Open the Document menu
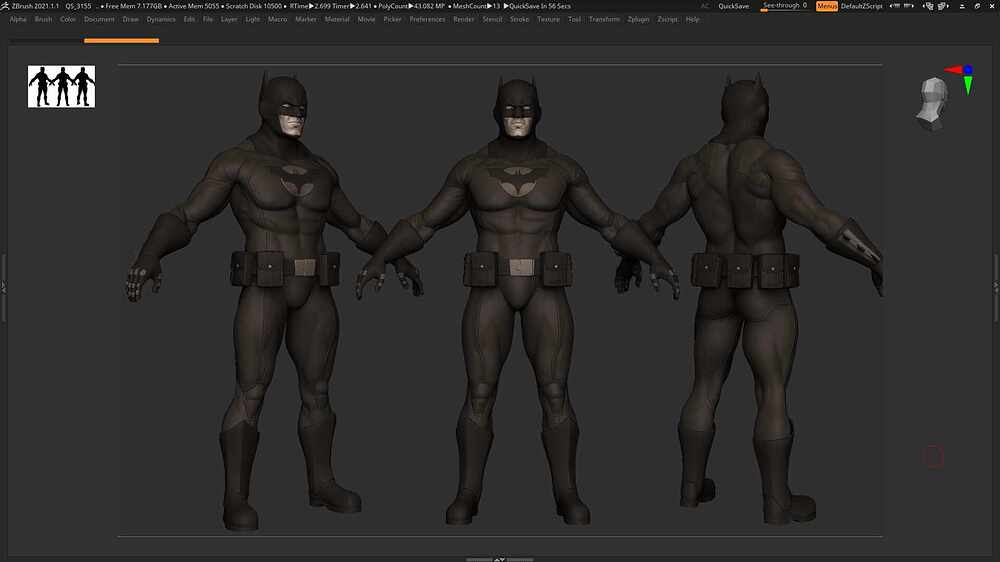 click(x=99, y=19)
